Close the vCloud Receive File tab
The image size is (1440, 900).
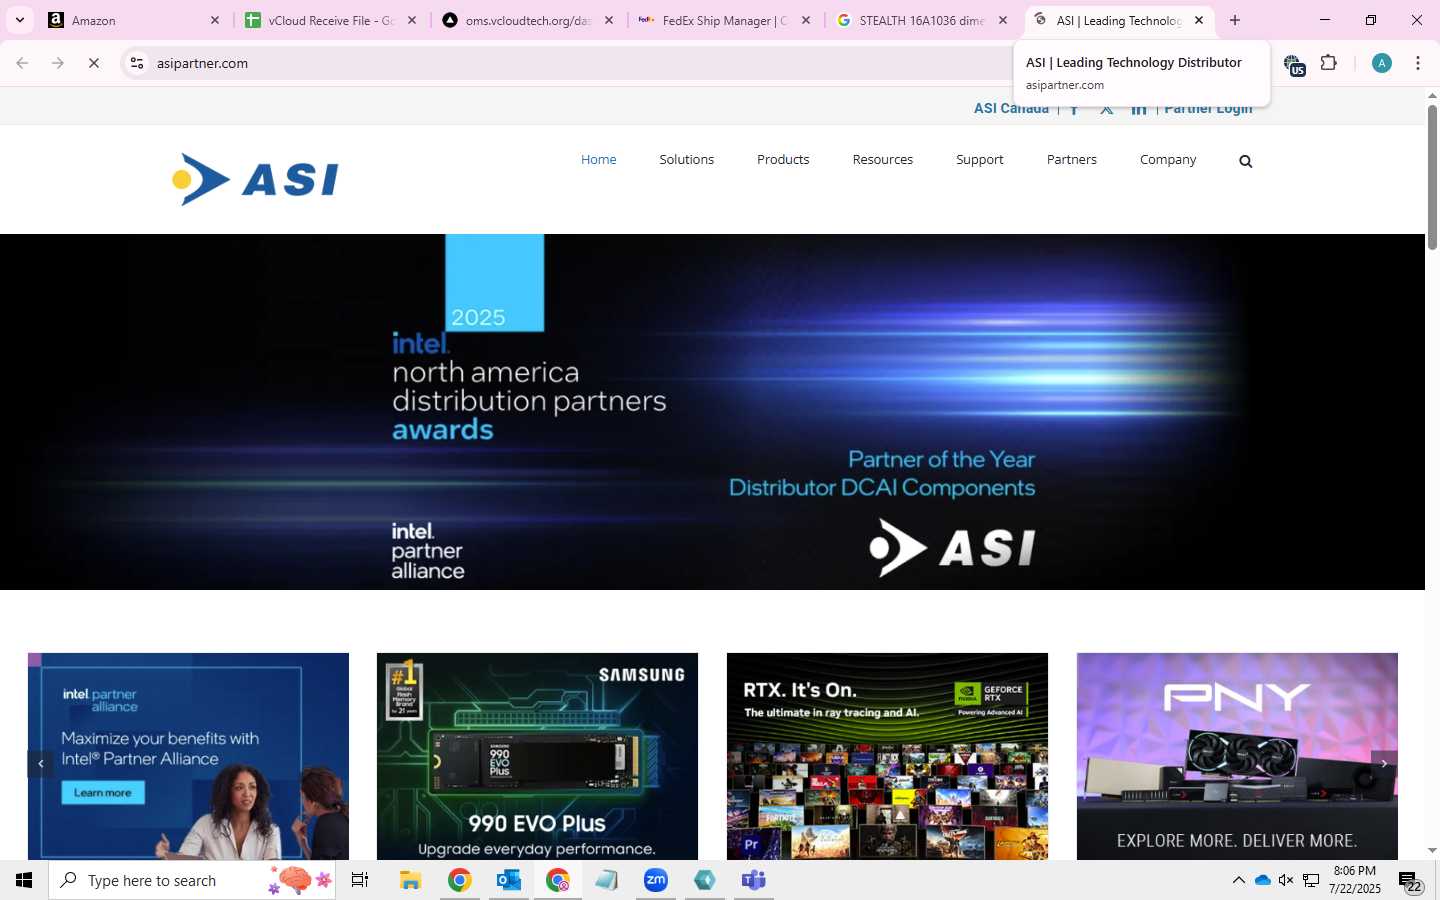(x=411, y=20)
